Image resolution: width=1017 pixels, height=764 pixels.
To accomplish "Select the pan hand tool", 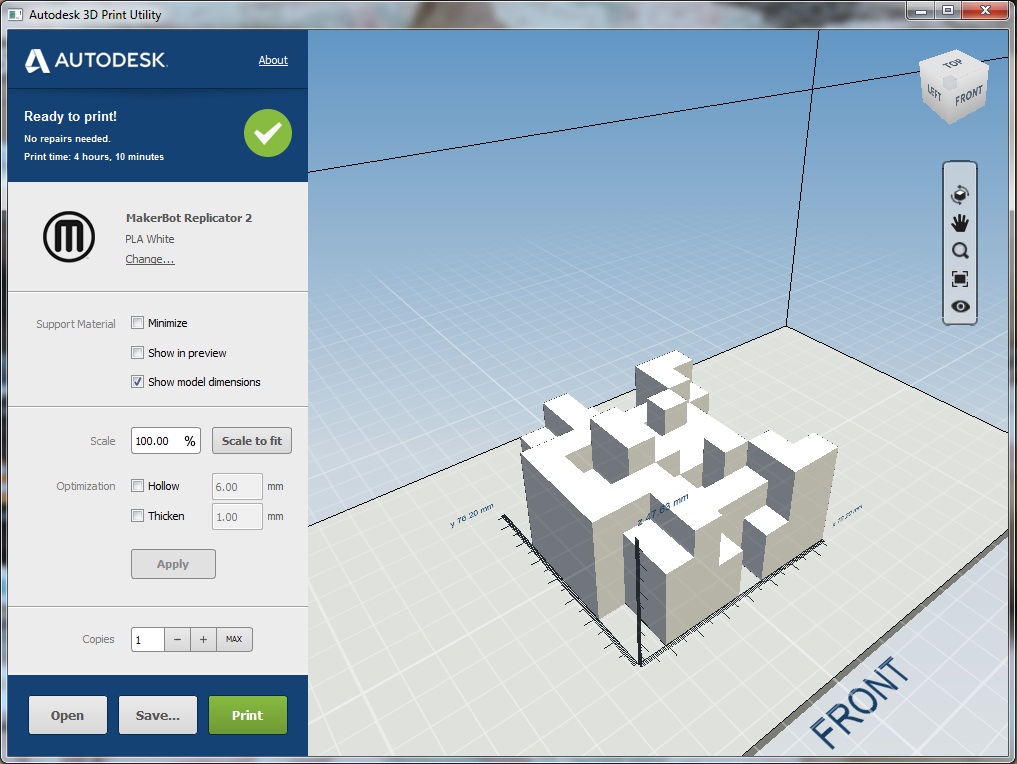I will [x=960, y=223].
